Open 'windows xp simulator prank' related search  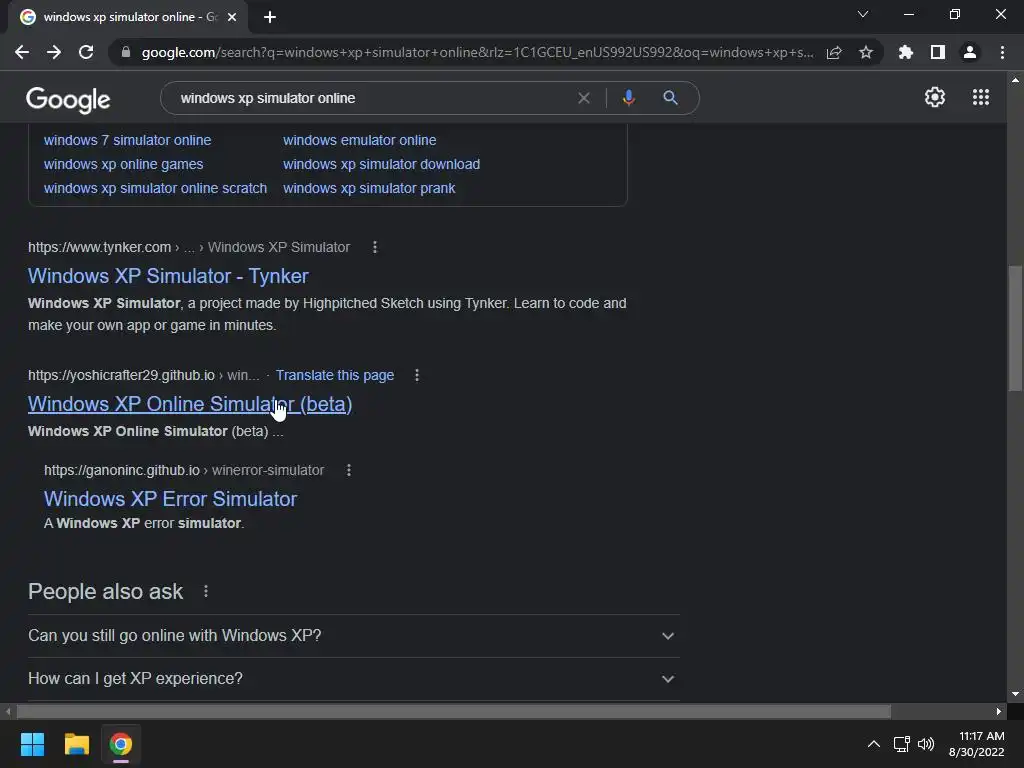[x=369, y=189]
